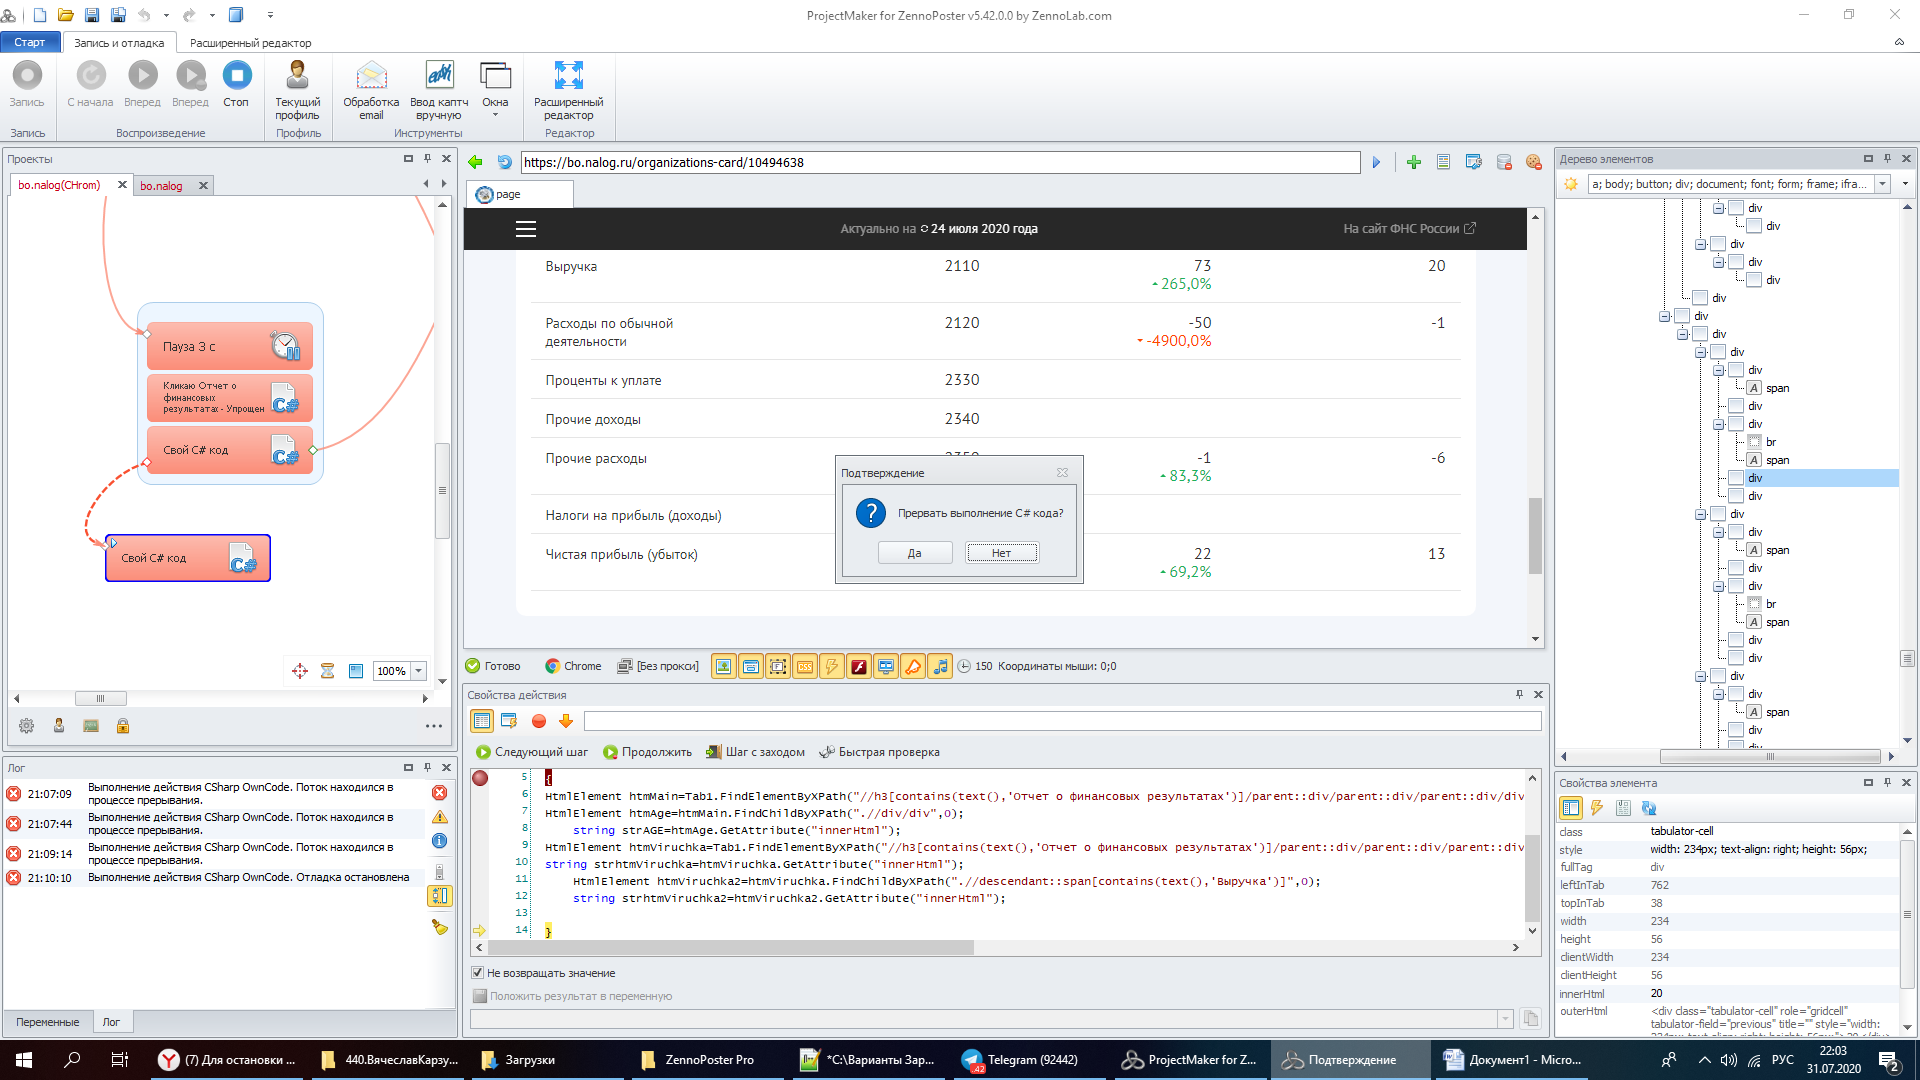Click the broom icon to clear the log
Viewport: 1920px width, 1080px height.
[x=440, y=927]
